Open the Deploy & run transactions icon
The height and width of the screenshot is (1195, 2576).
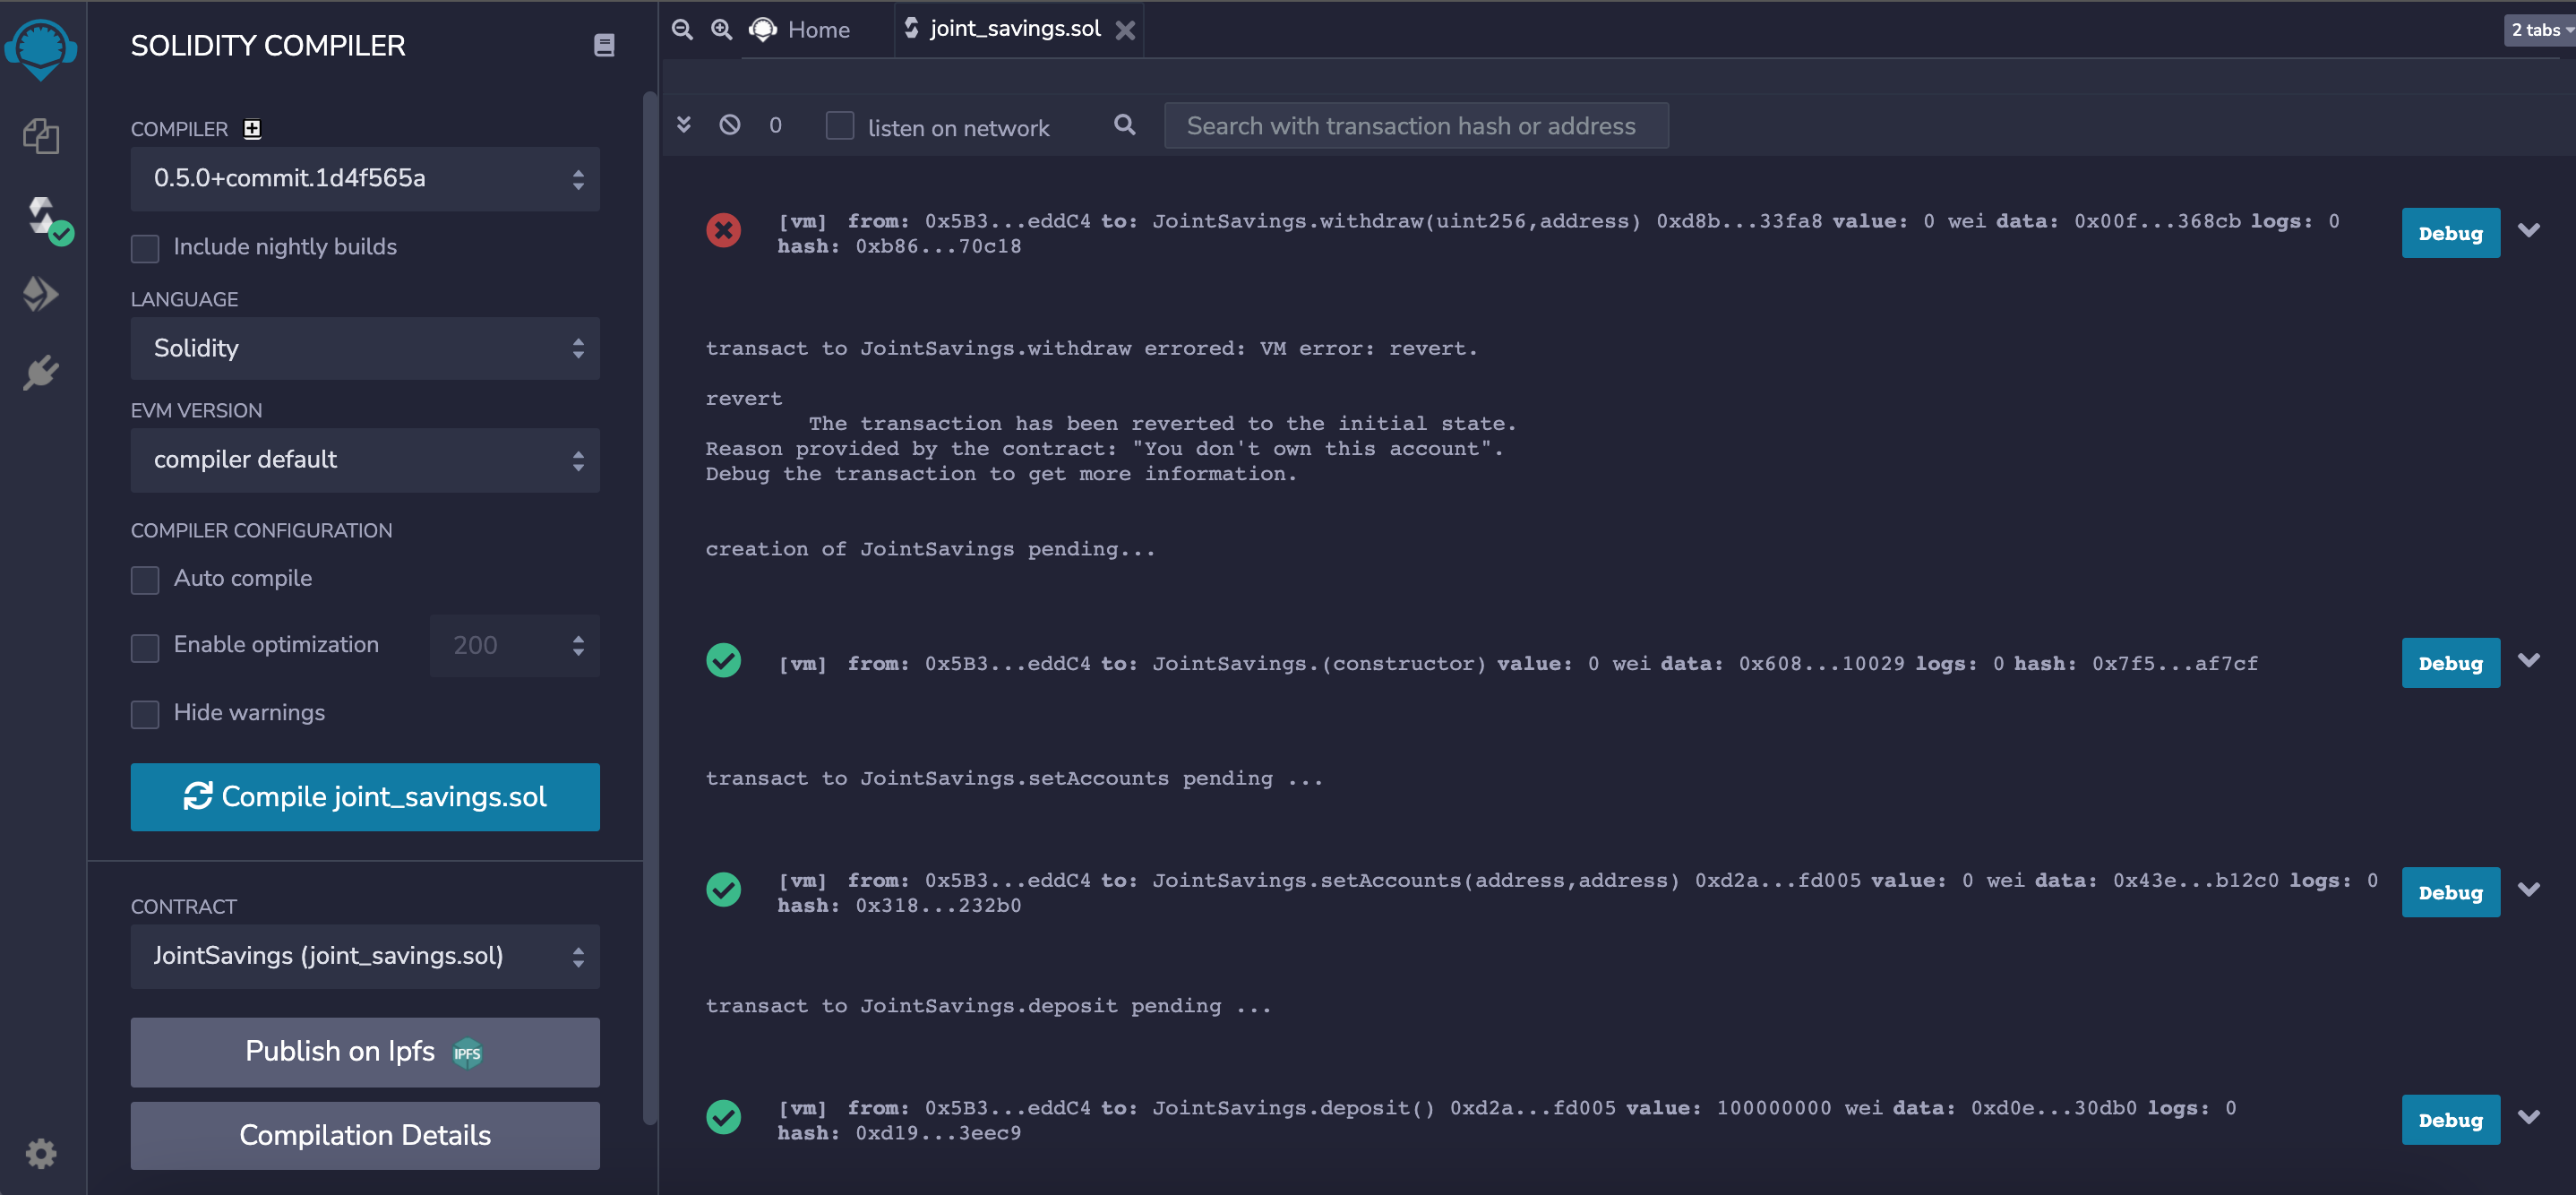41,294
